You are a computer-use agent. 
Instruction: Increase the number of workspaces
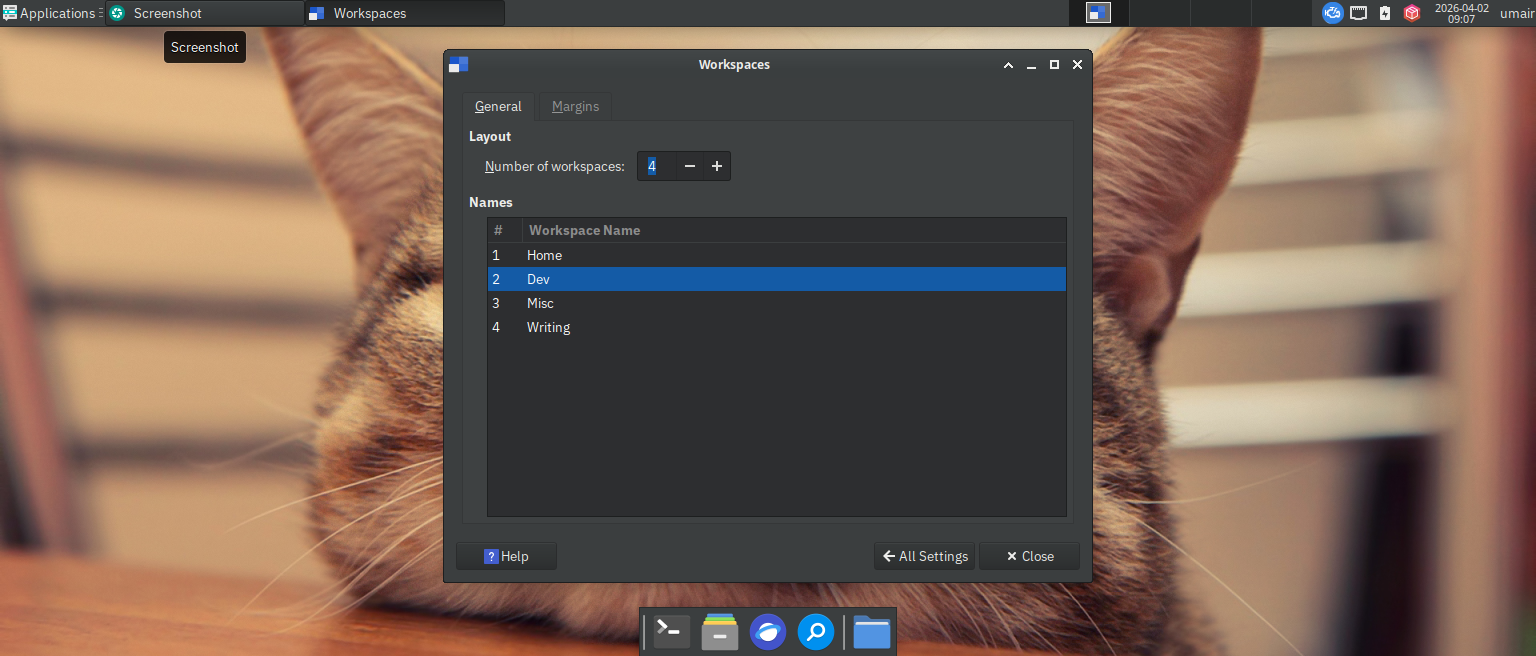tap(717, 166)
